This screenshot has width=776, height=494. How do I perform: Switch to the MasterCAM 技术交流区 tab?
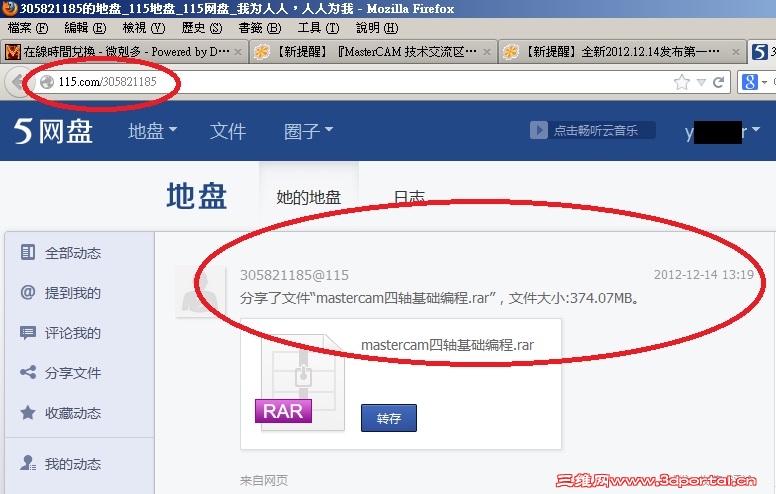click(373, 51)
